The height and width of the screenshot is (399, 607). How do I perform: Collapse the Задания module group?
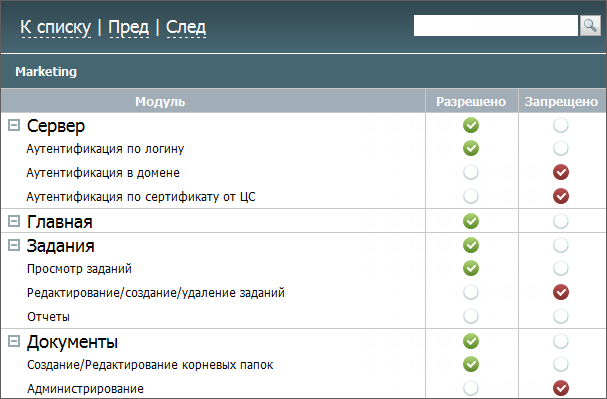[x=14, y=245]
